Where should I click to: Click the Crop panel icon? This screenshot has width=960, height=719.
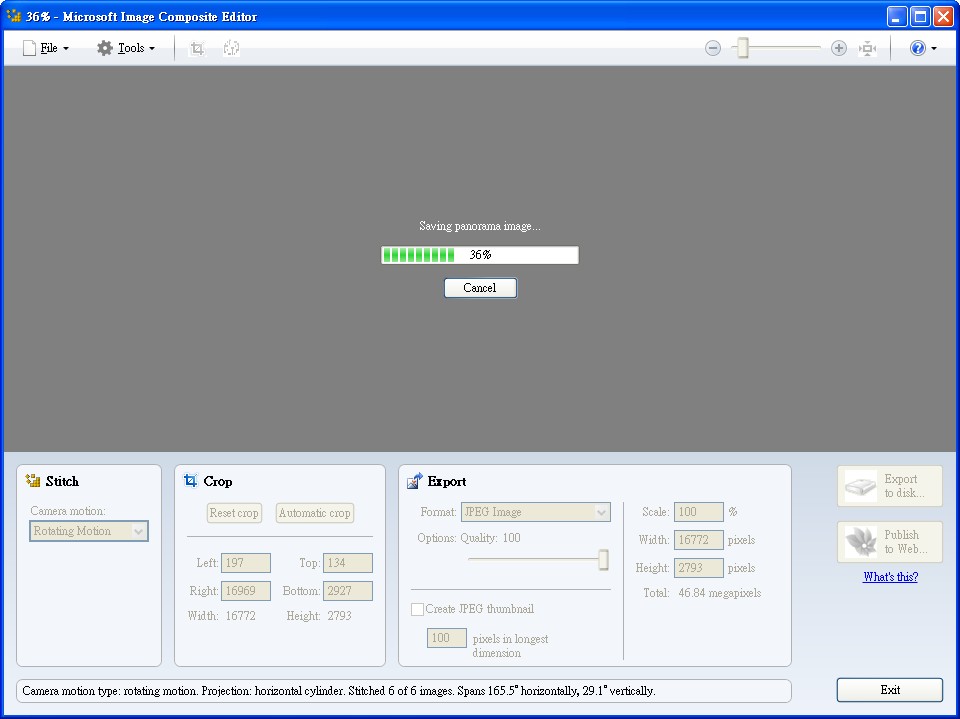click(x=190, y=481)
